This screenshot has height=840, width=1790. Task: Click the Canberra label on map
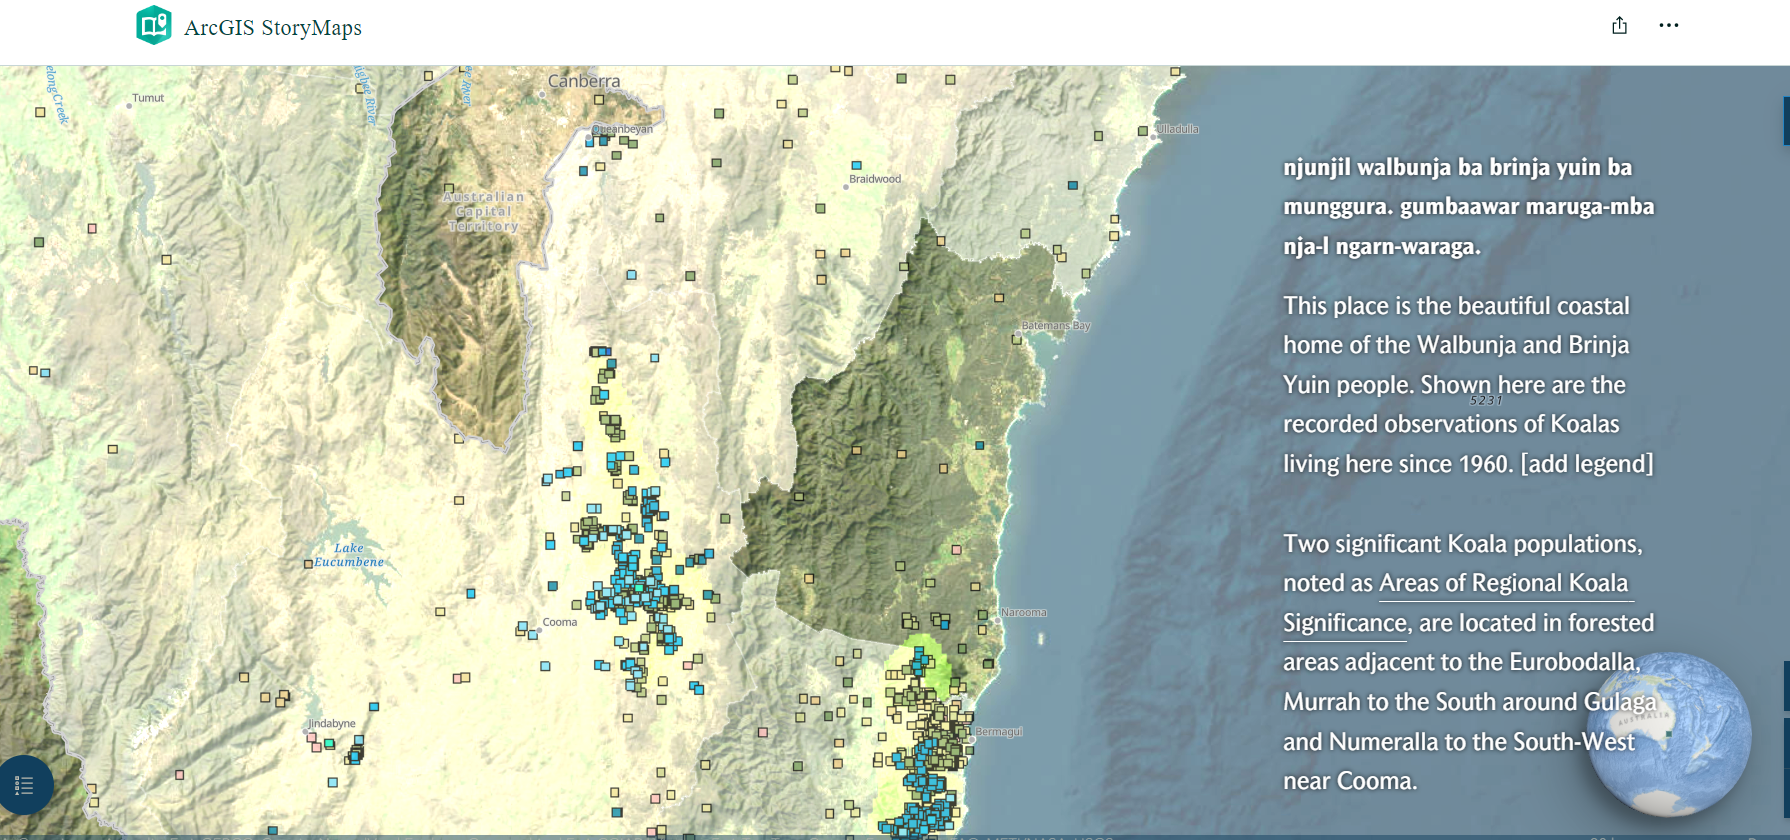[584, 81]
